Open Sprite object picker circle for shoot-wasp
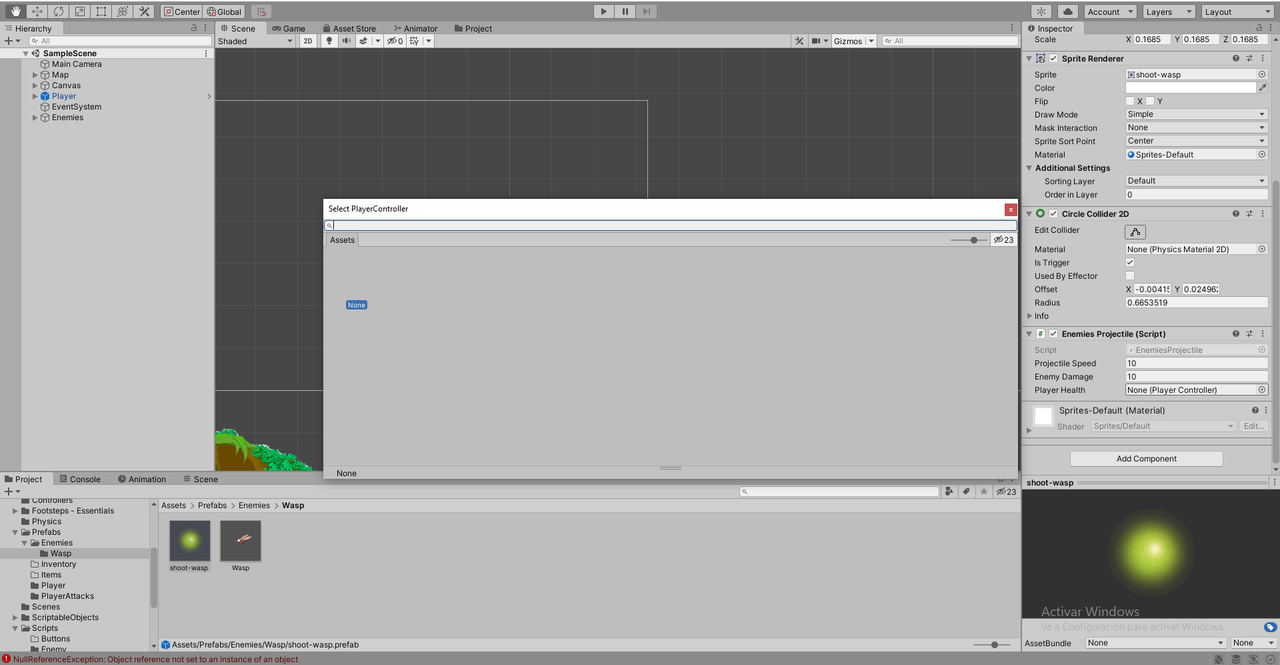This screenshot has width=1280, height=665. coord(1262,74)
